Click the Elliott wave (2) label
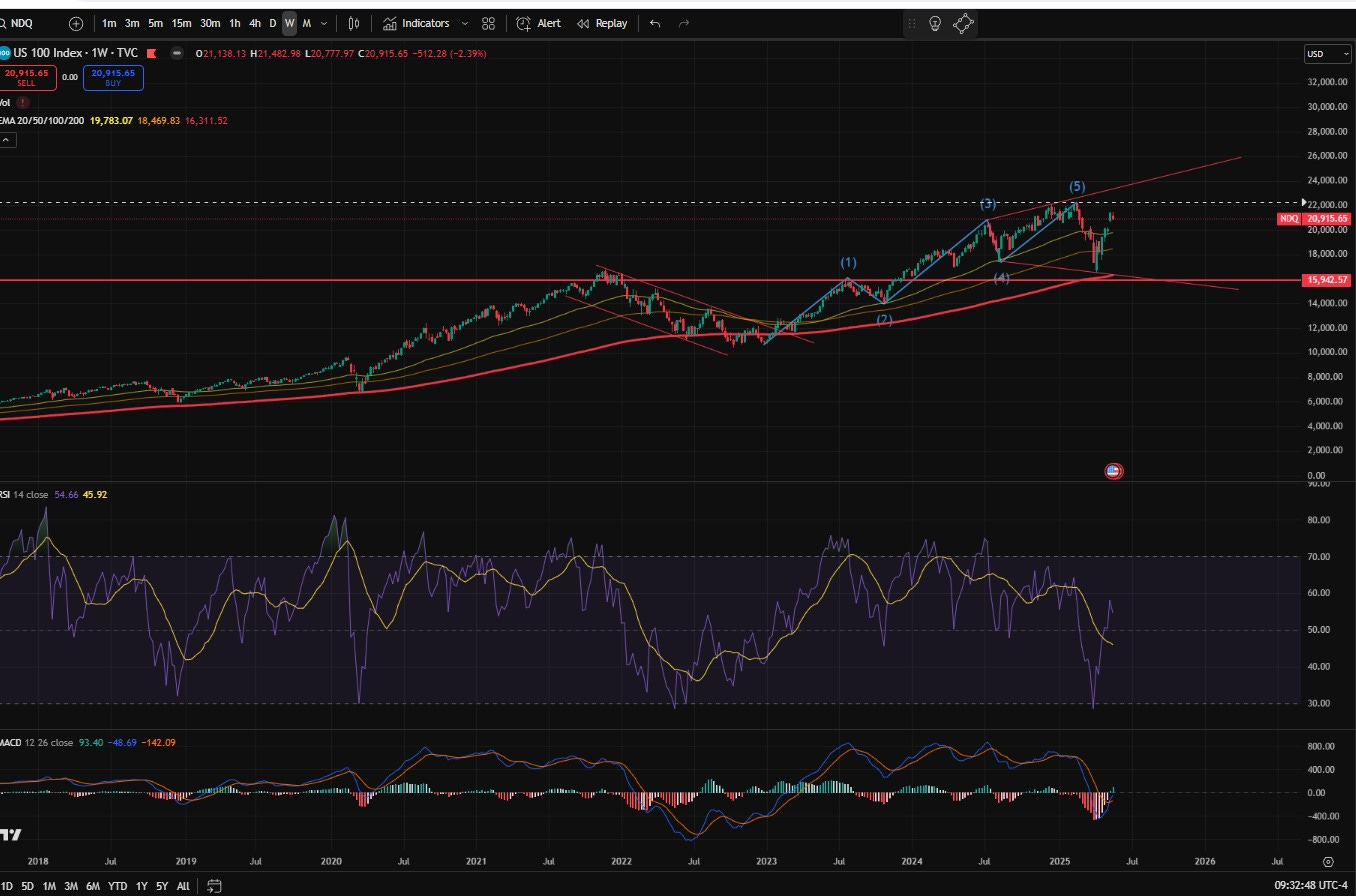Viewport: 1356px width, 896px height. pos(885,320)
